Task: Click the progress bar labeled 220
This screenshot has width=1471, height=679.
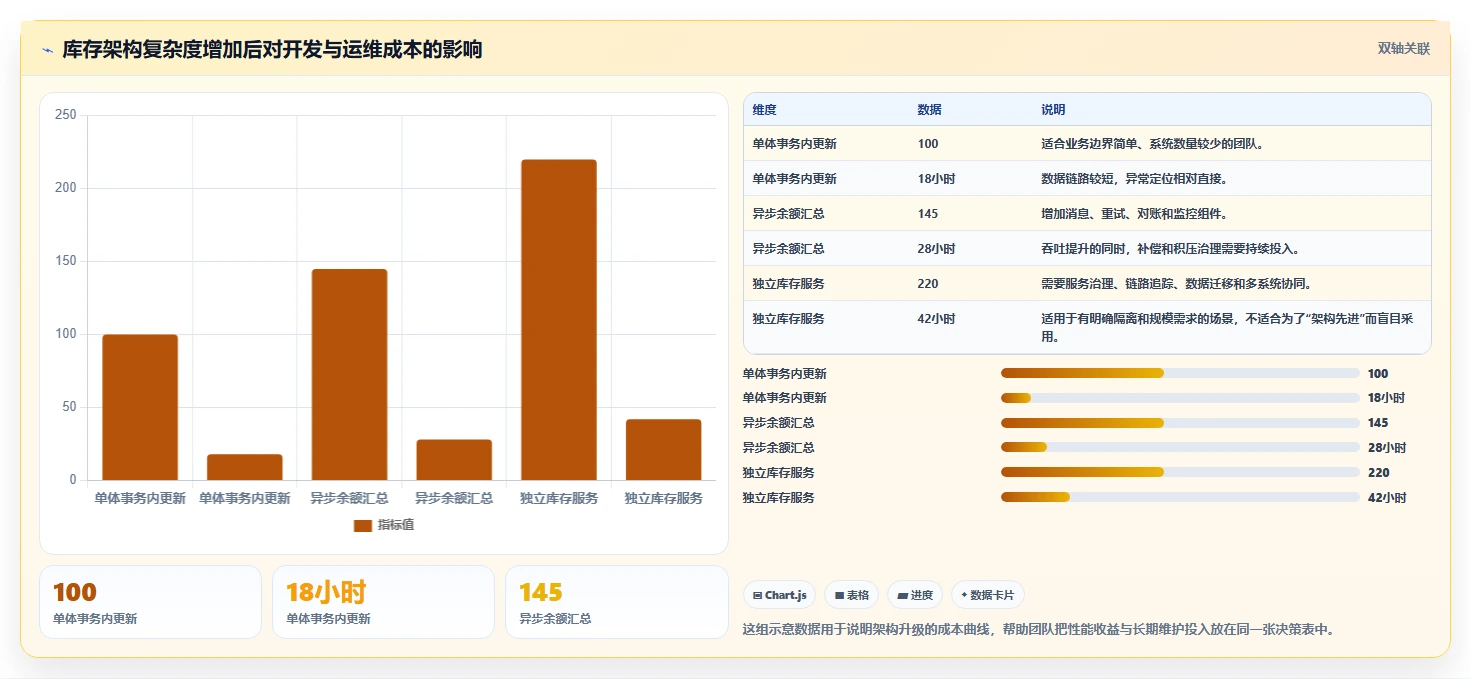Action: [1180, 472]
